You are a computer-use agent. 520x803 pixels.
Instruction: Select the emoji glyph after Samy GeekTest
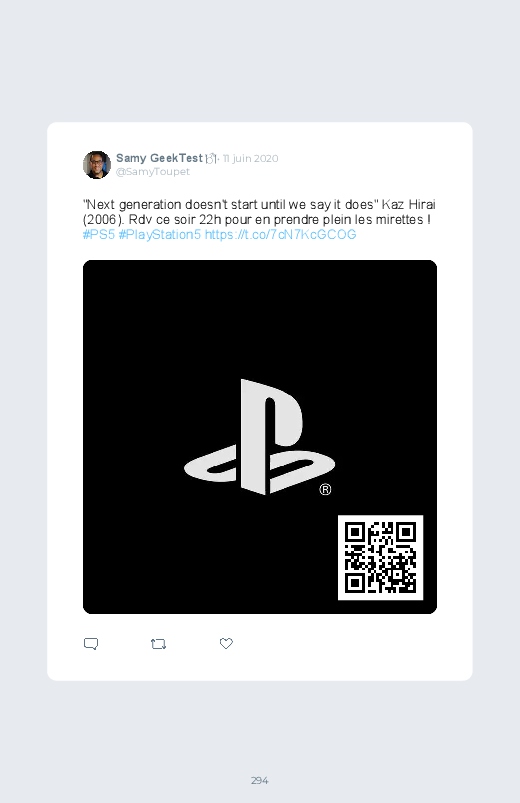pos(211,158)
